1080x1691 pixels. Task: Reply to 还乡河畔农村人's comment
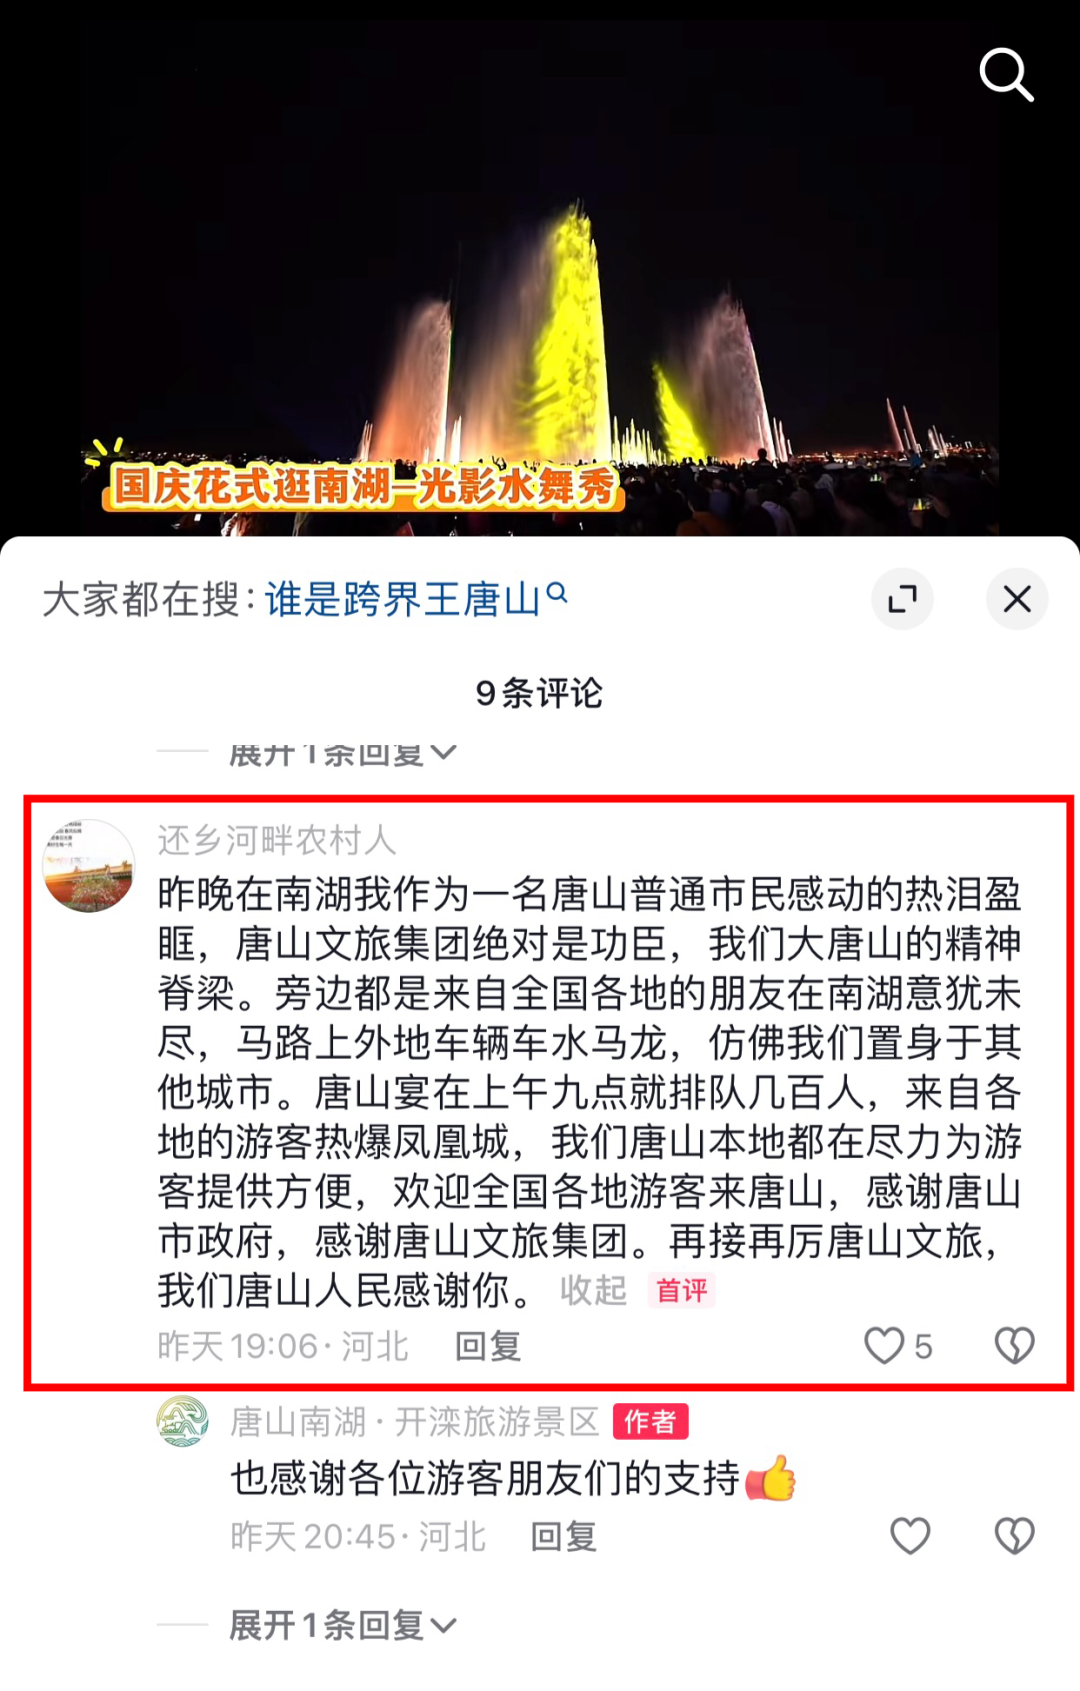point(488,1347)
